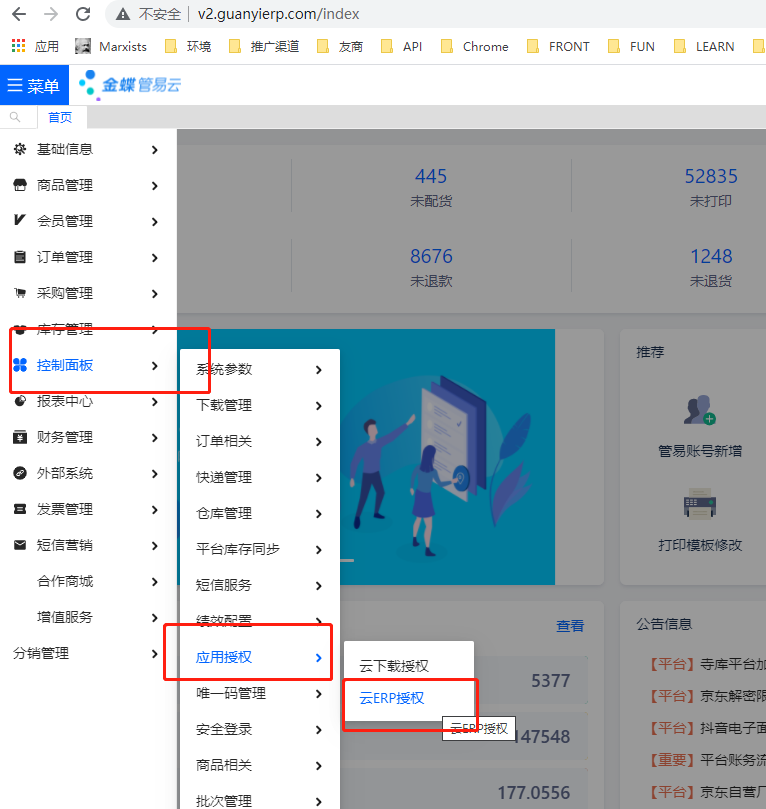Expand the 商品管理 menu chevron
The width and height of the screenshot is (766, 809).
[x=154, y=186]
